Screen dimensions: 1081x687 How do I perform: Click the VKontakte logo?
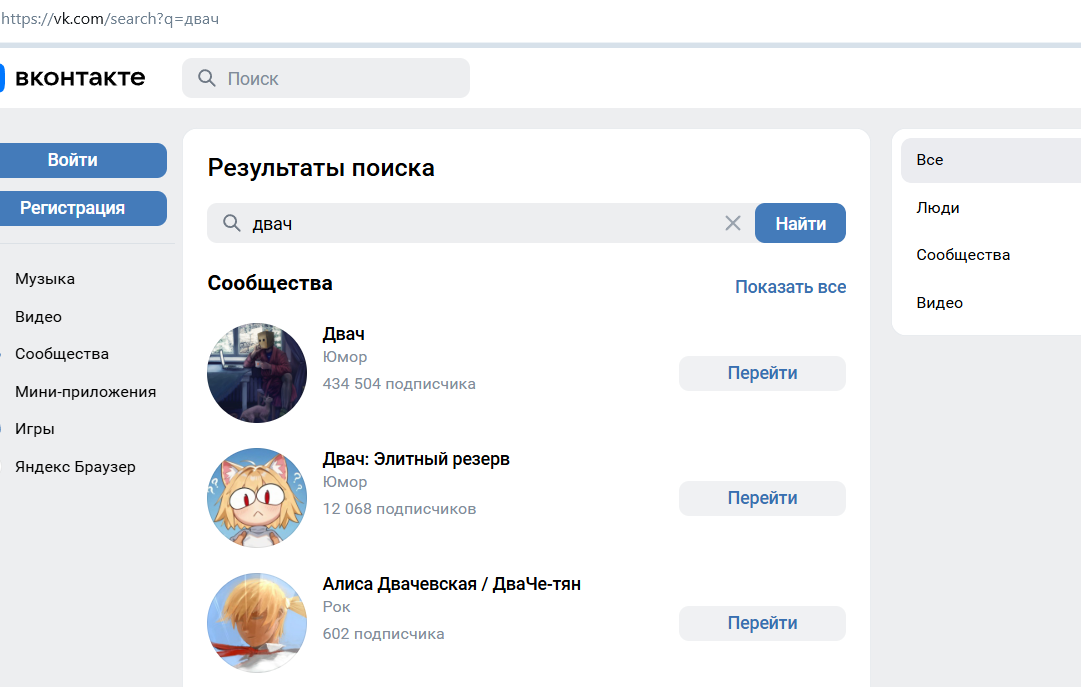click(x=72, y=78)
